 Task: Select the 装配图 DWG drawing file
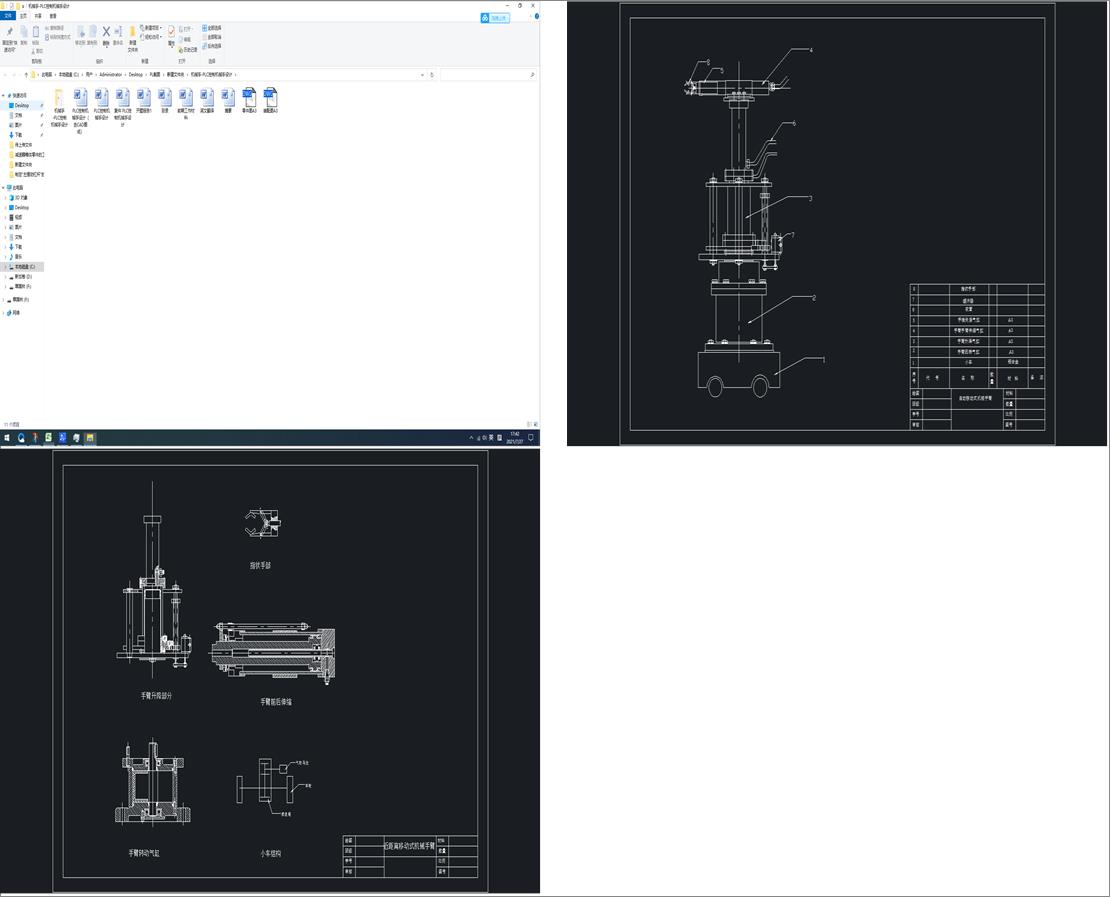(x=270, y=101)
